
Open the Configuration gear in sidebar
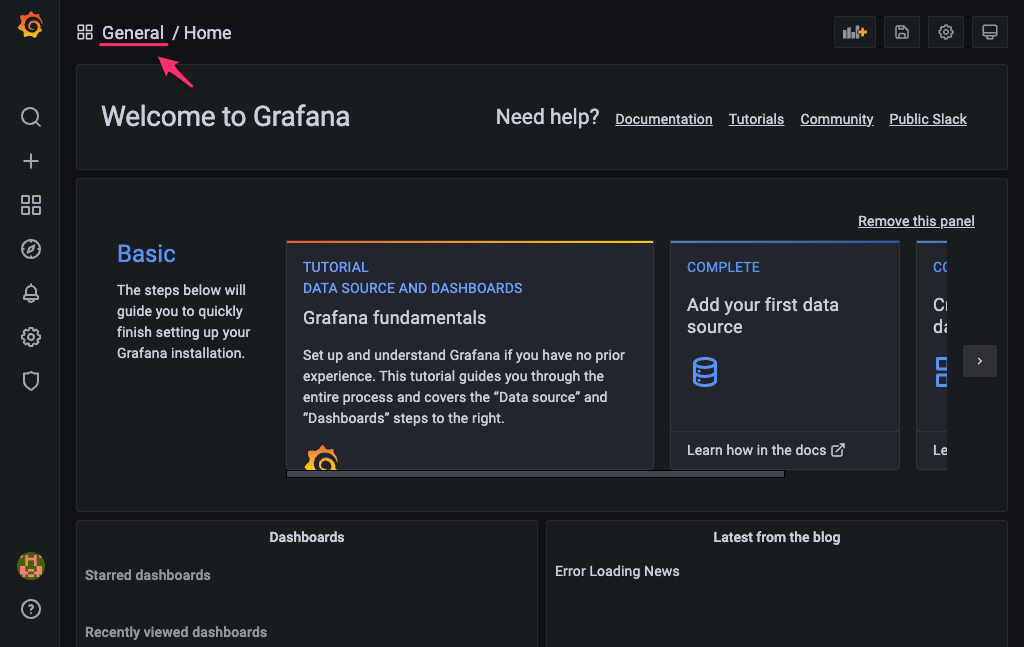click(31, 337)
